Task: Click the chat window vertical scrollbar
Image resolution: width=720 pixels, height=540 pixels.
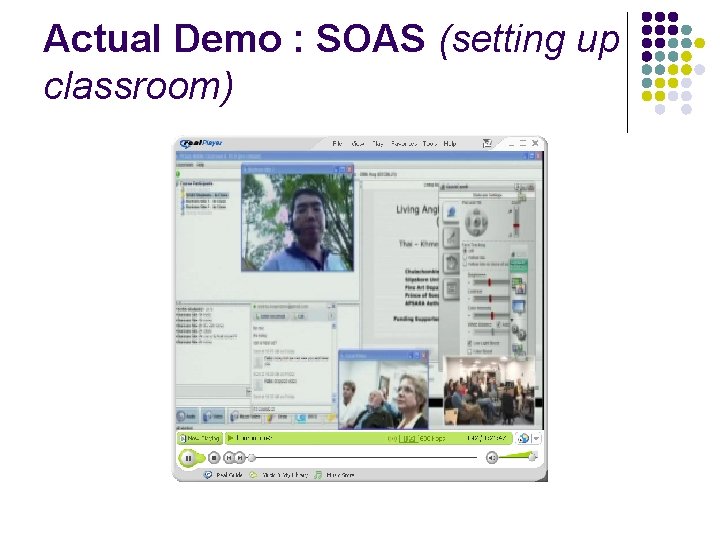Action: tap(334, 363)
